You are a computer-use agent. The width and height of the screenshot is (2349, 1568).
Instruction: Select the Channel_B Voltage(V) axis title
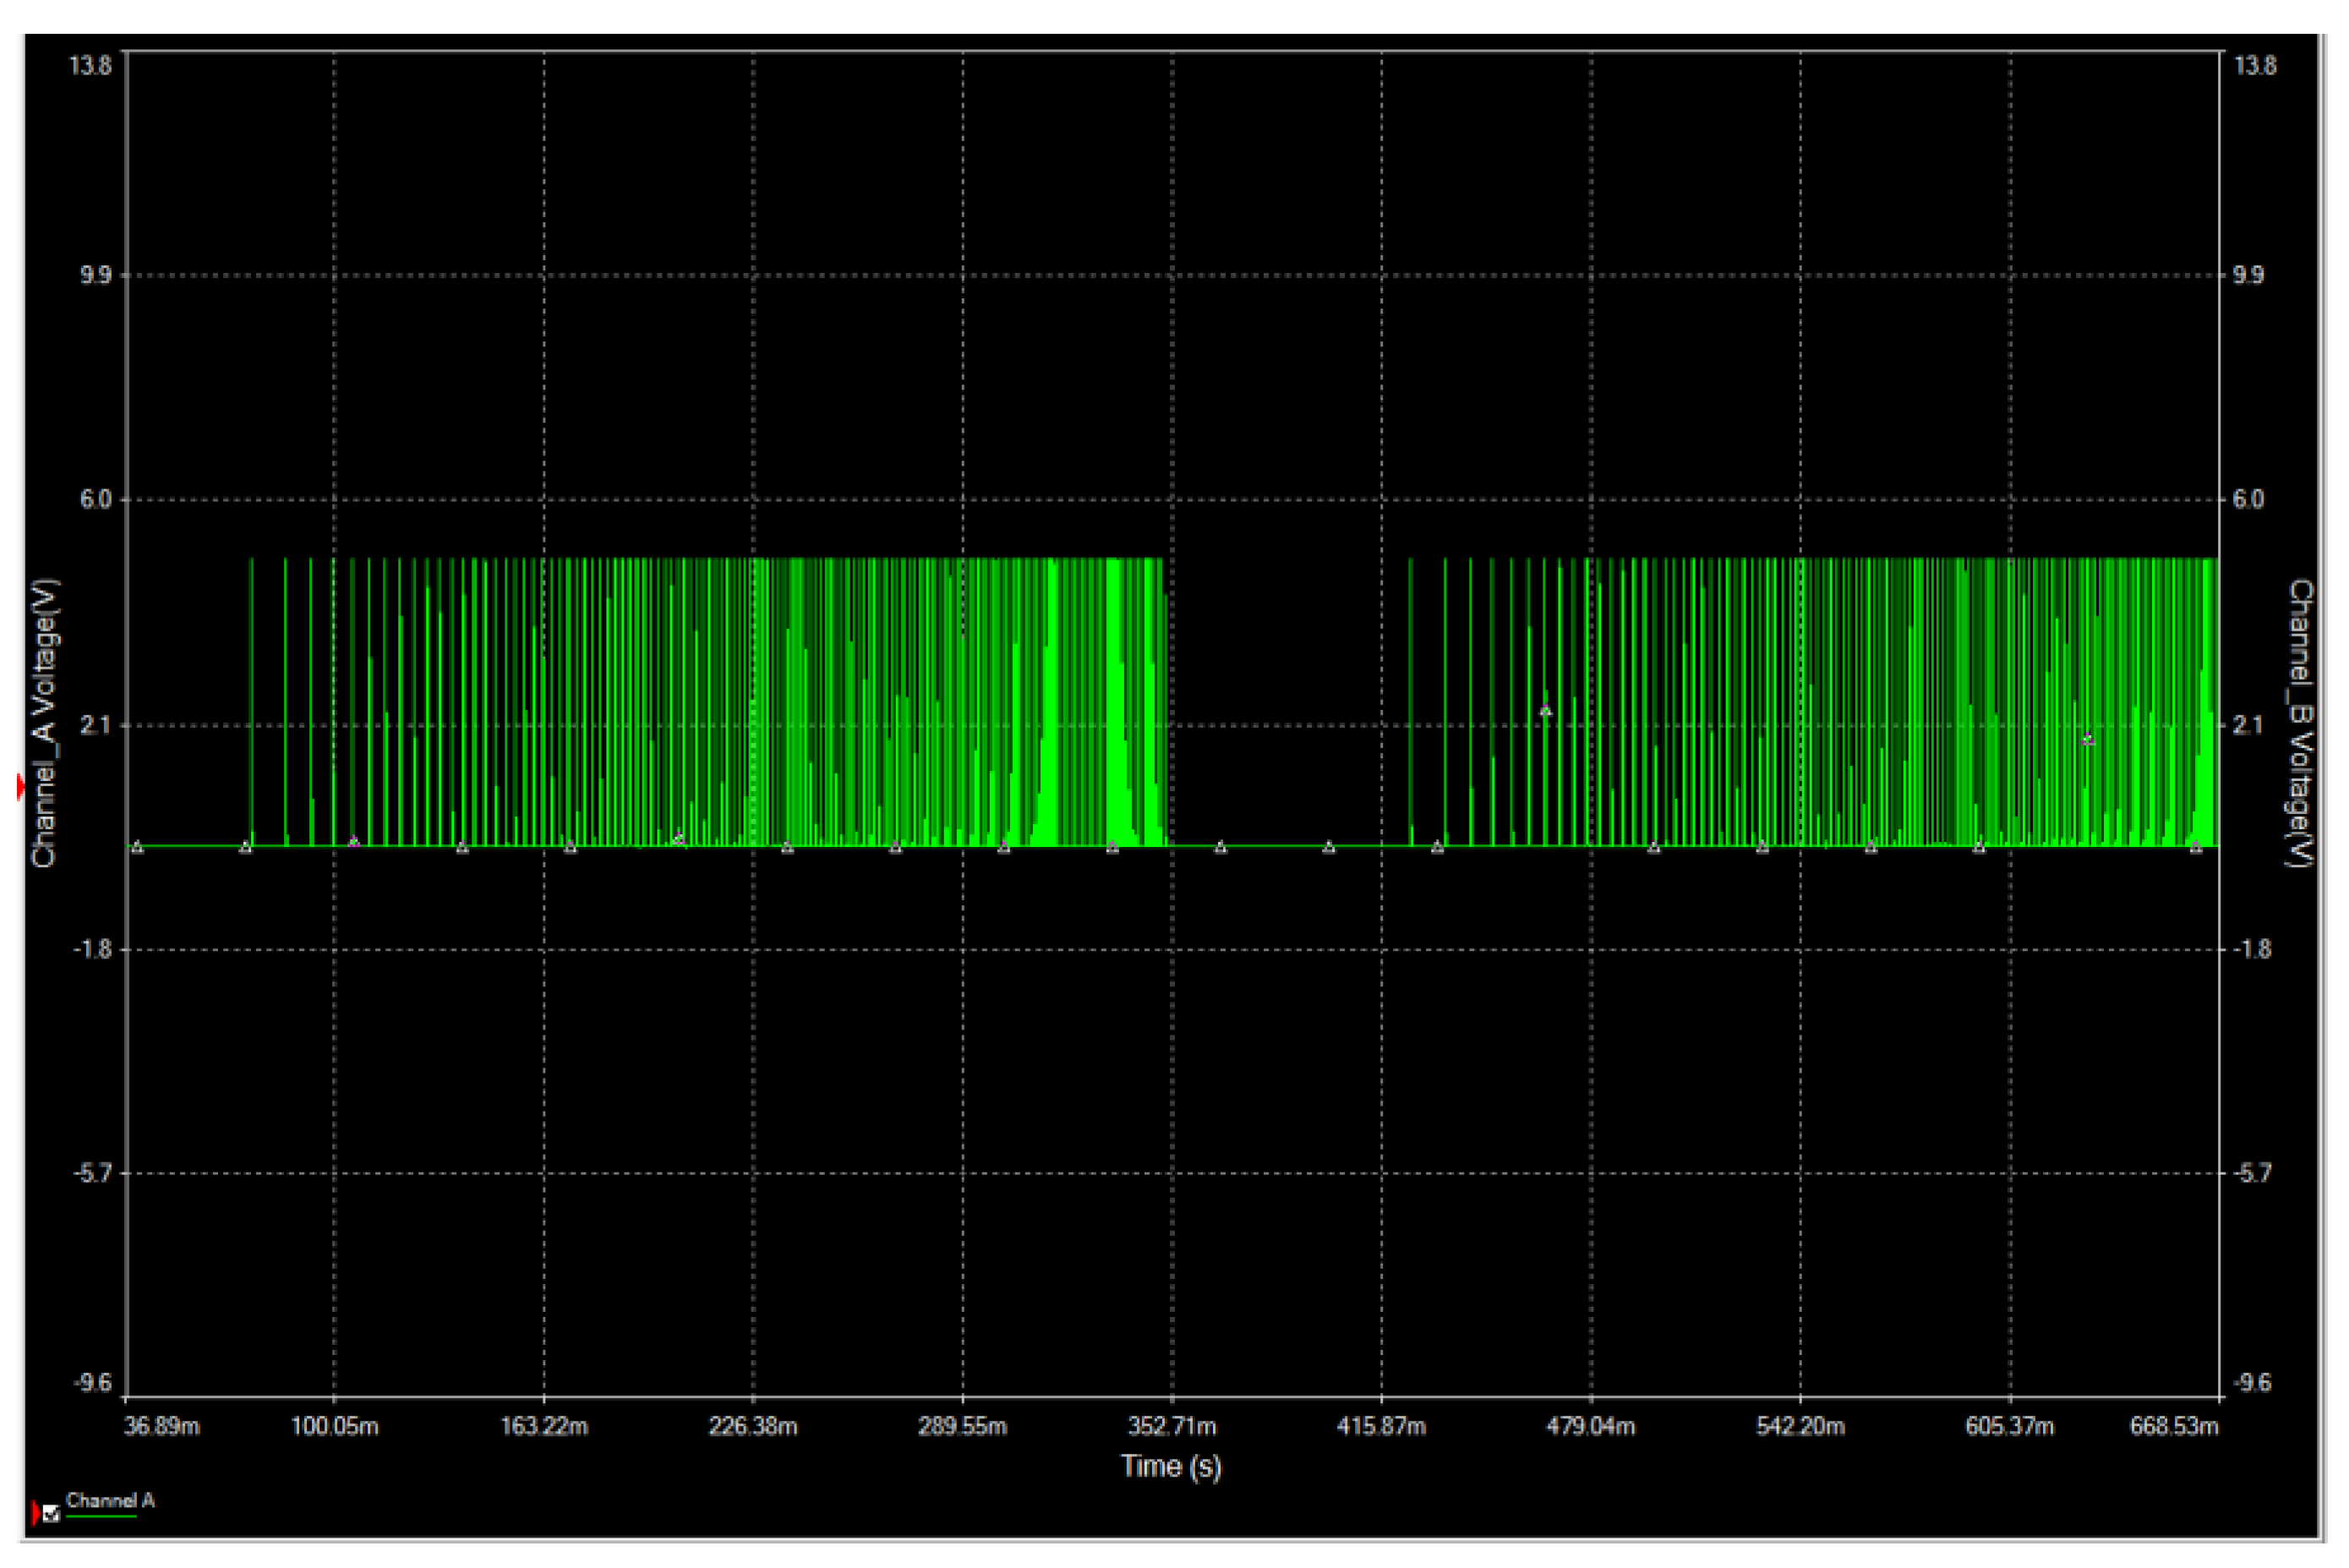(x=2300, y=722)
